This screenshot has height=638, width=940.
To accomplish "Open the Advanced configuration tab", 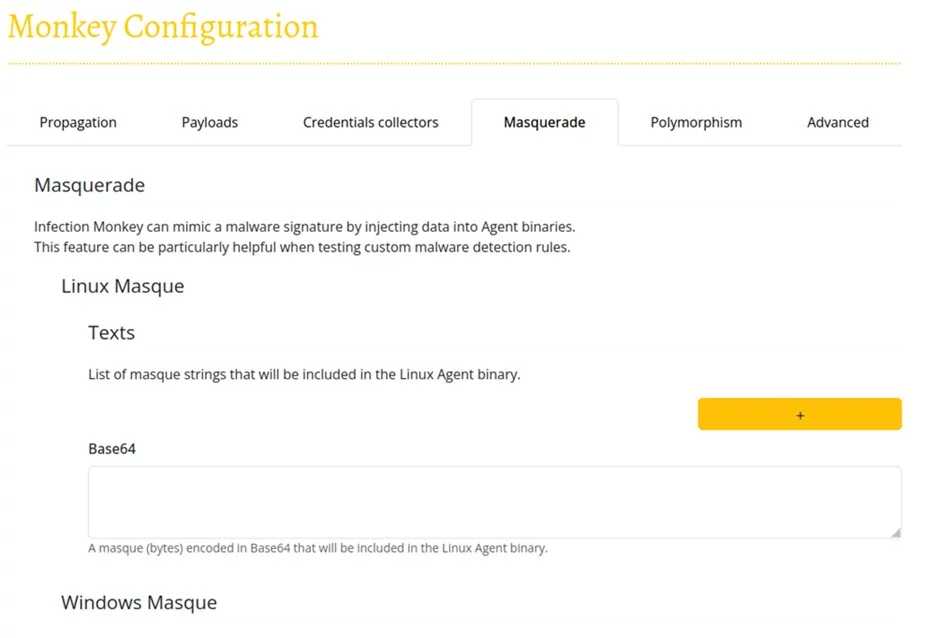I will tap(837, 123).
